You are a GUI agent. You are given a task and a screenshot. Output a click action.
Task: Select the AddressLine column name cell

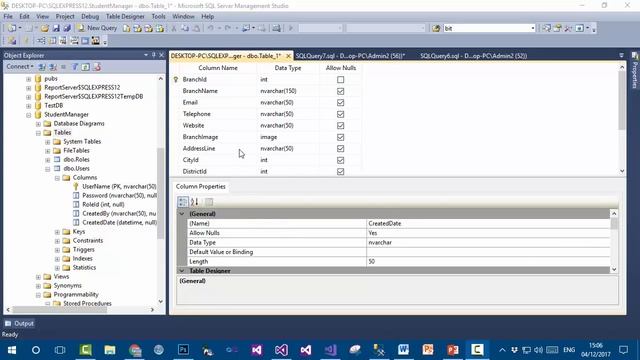point(219,149)
